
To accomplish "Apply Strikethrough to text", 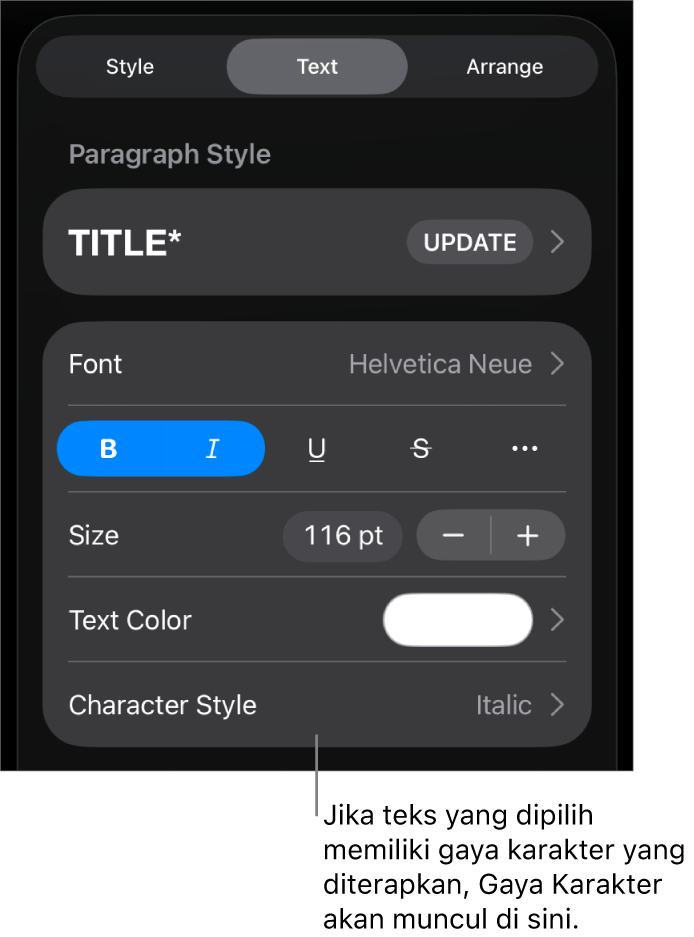I will (421, 450).
